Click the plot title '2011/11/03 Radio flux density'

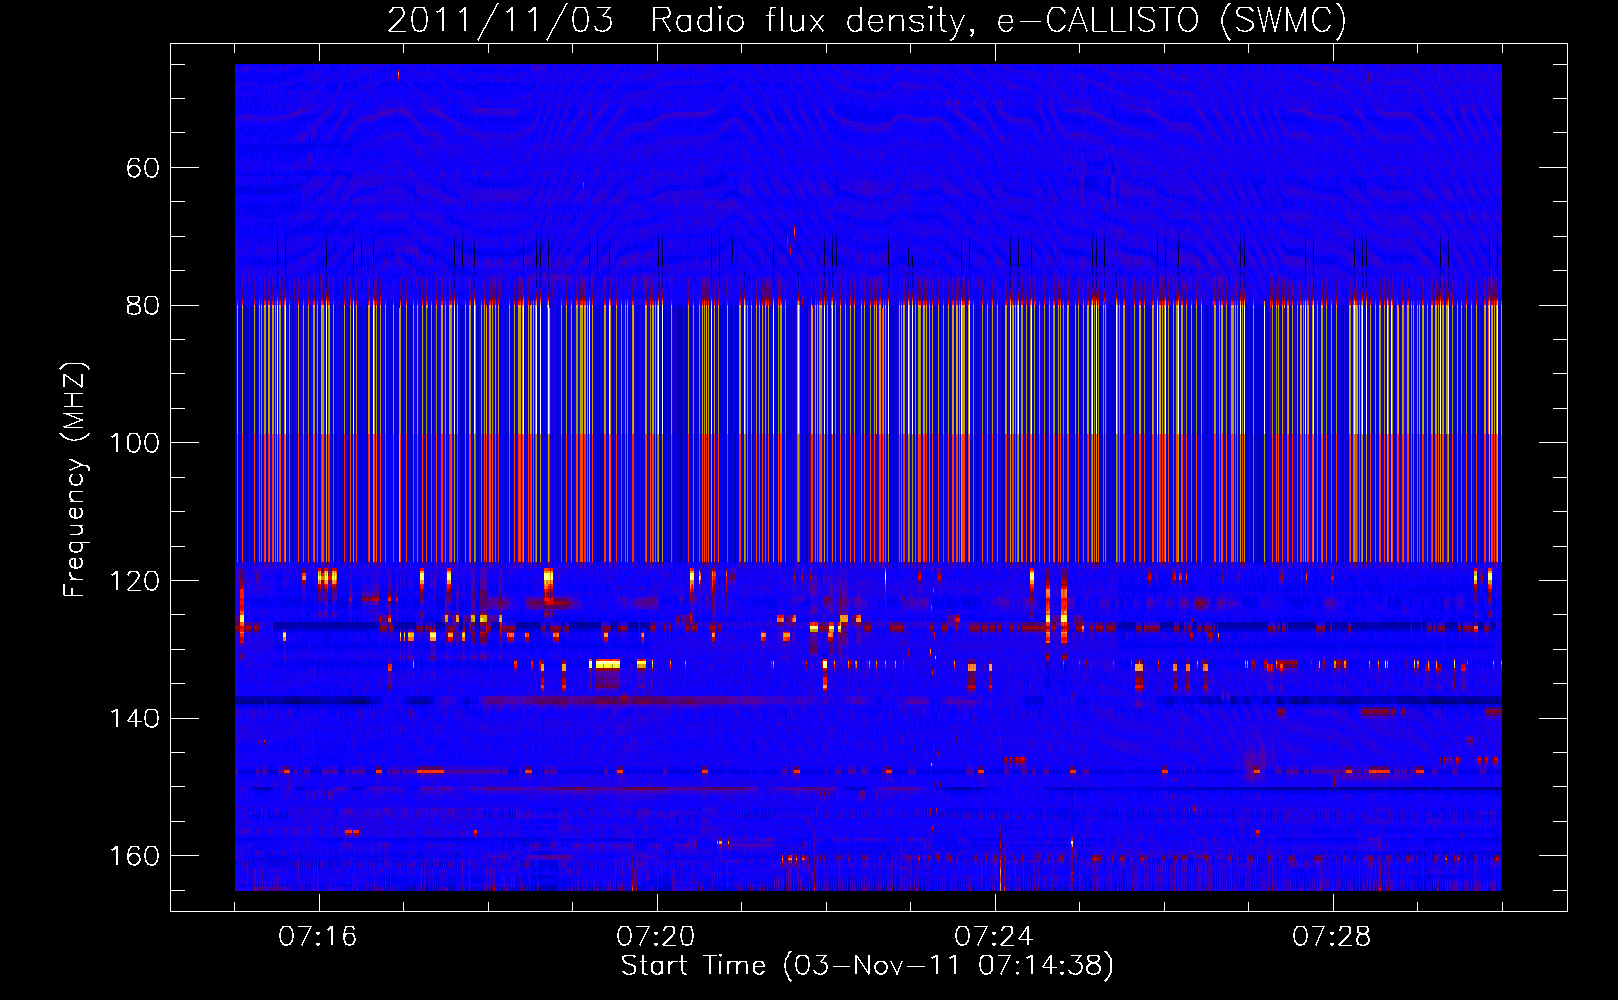pos(681,21)
